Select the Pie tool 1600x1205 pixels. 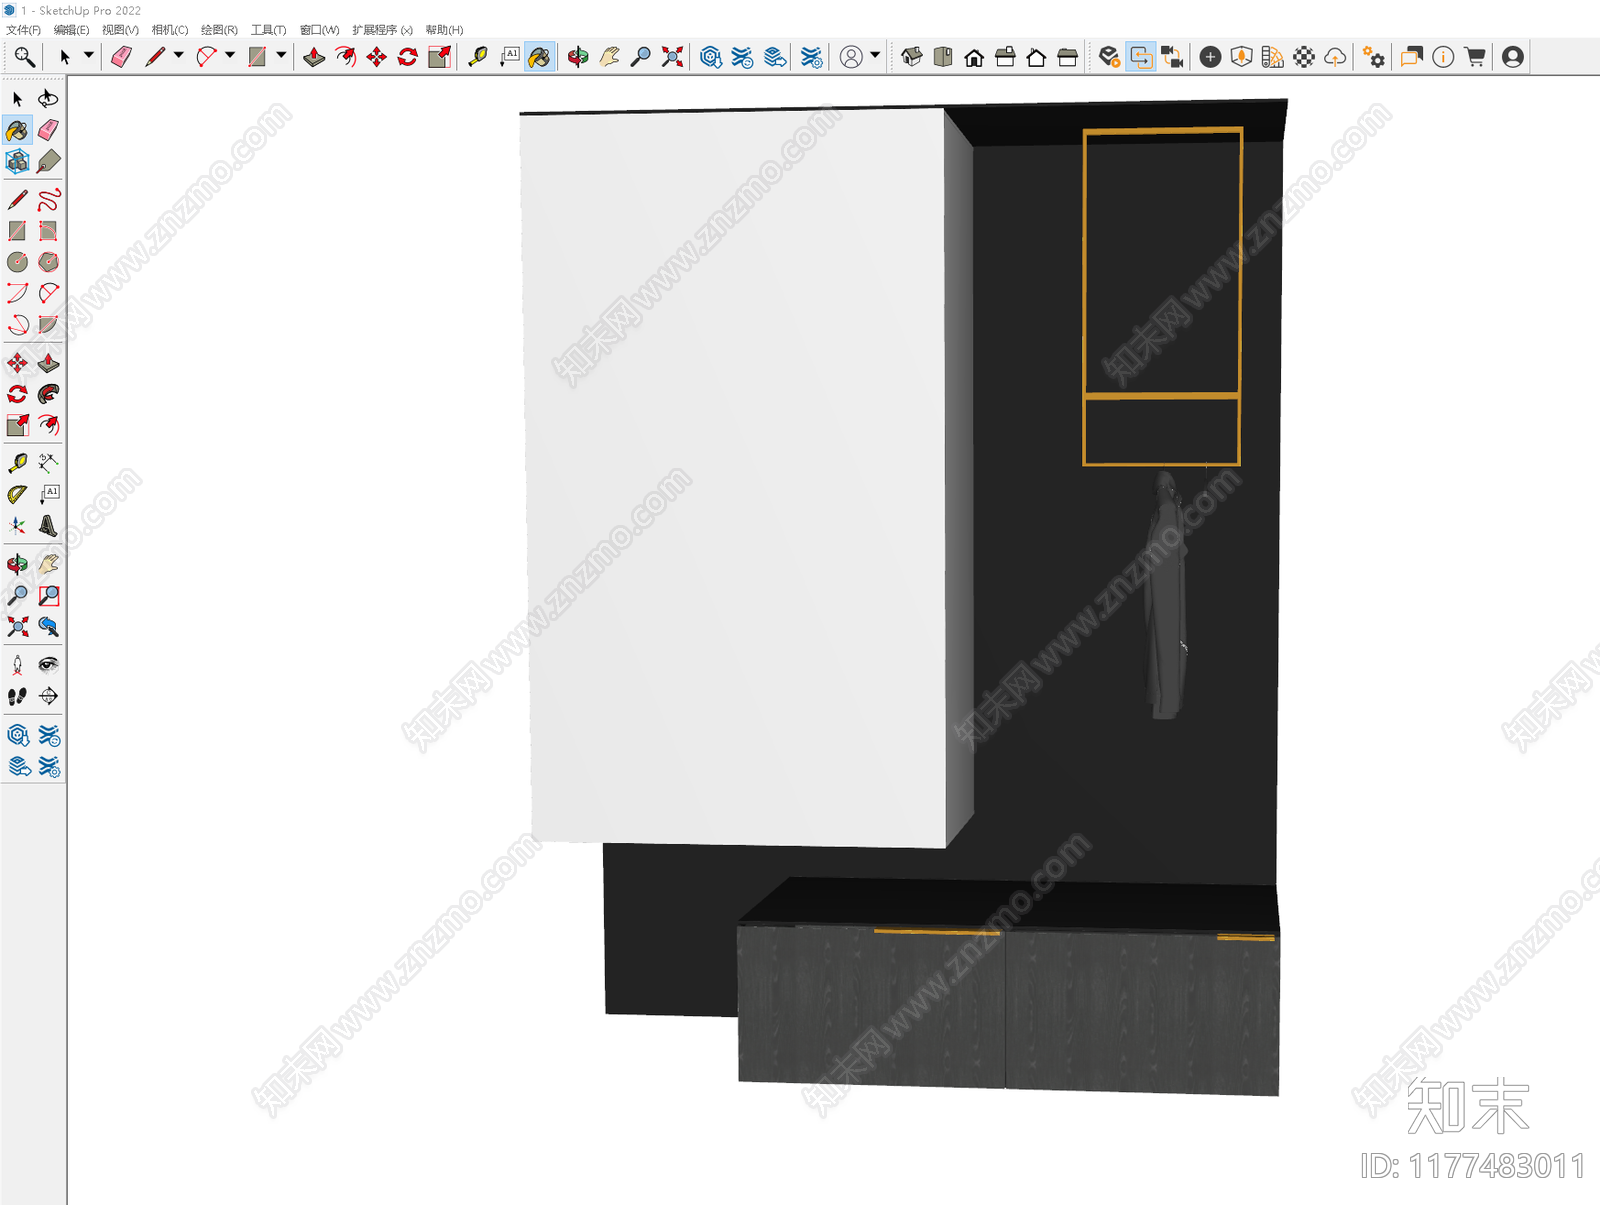48,324
